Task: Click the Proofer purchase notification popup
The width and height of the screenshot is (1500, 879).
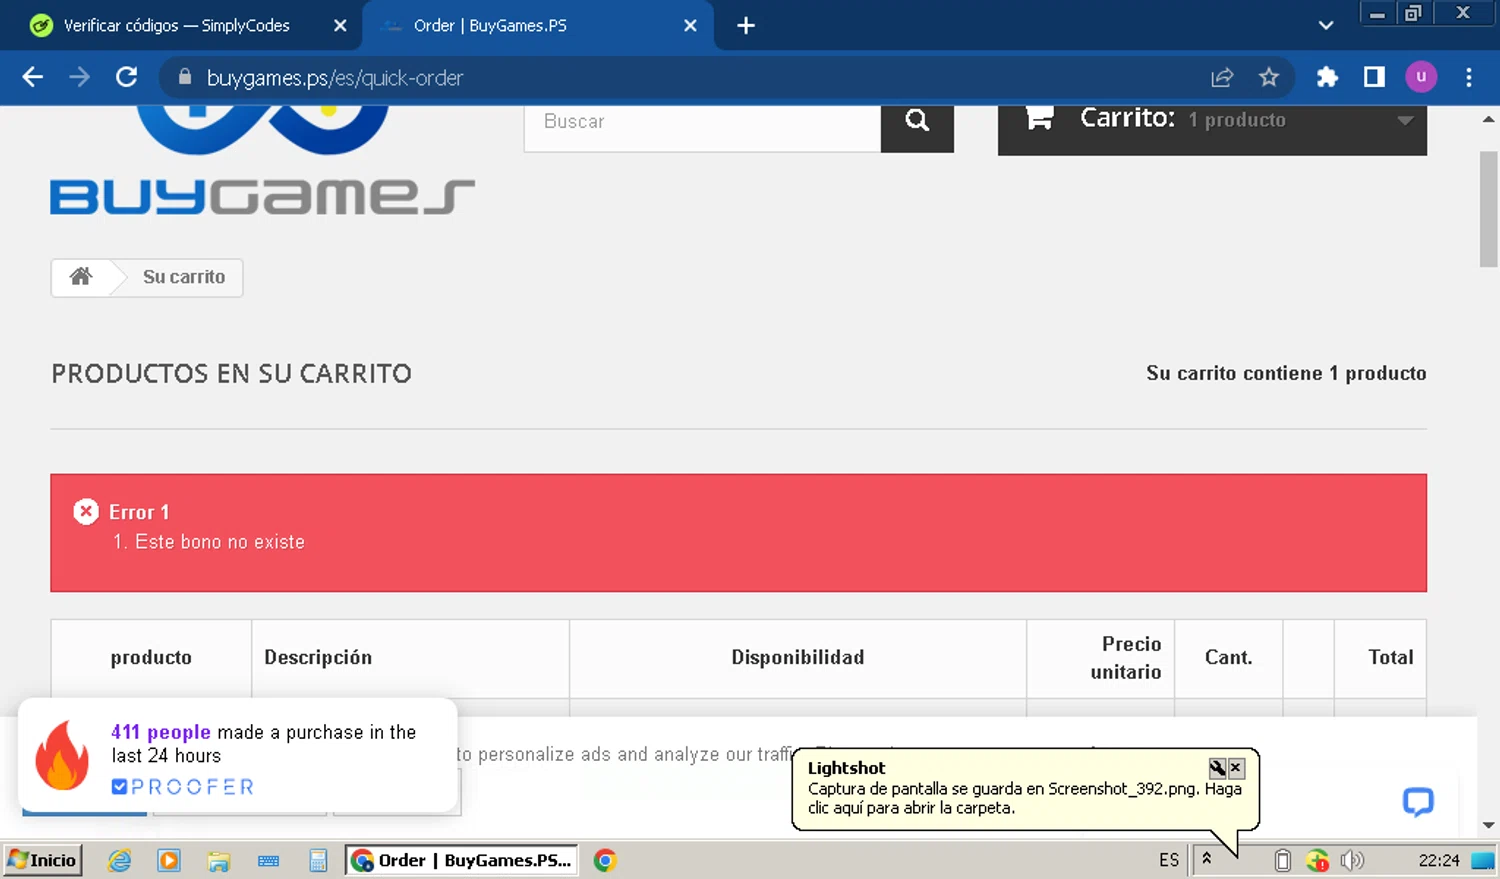Action: point(238,756)
